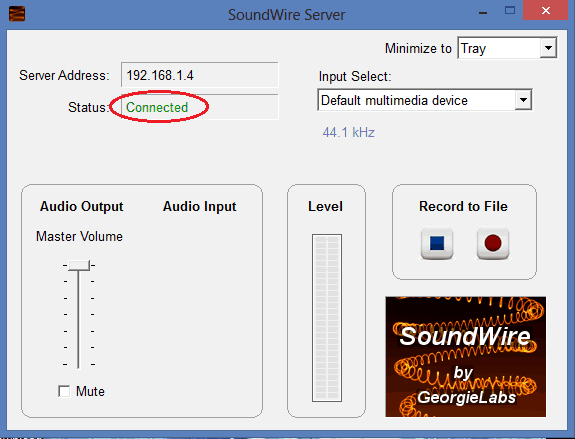Maximize the SoundWire Server window

pyautogui.click(x=510, y=11)
